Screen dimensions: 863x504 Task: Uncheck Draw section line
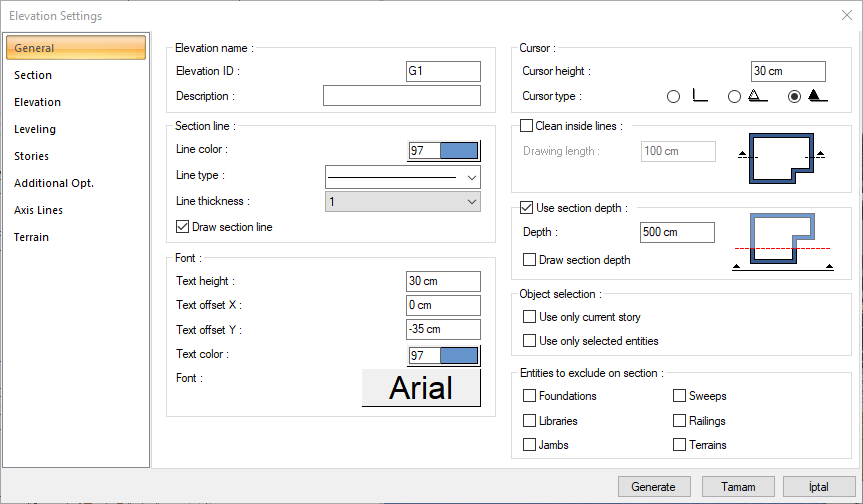[183, 227]
